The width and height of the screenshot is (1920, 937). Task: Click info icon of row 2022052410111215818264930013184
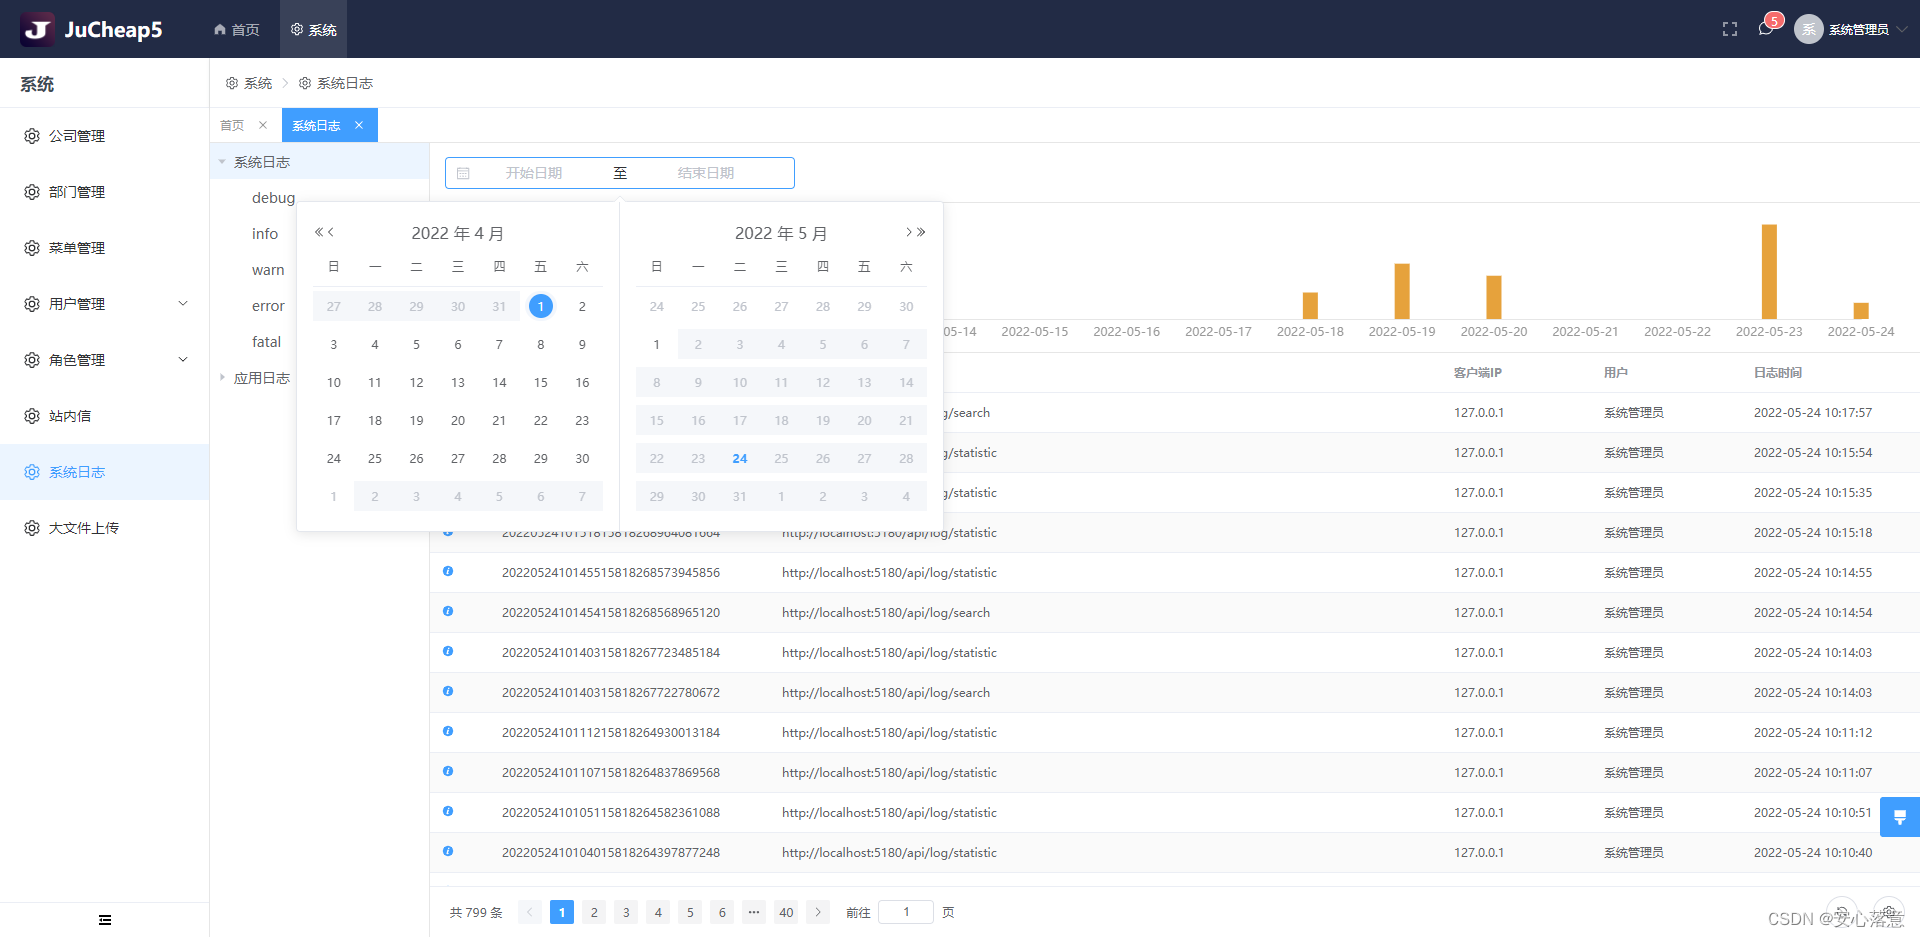[448, 731]
